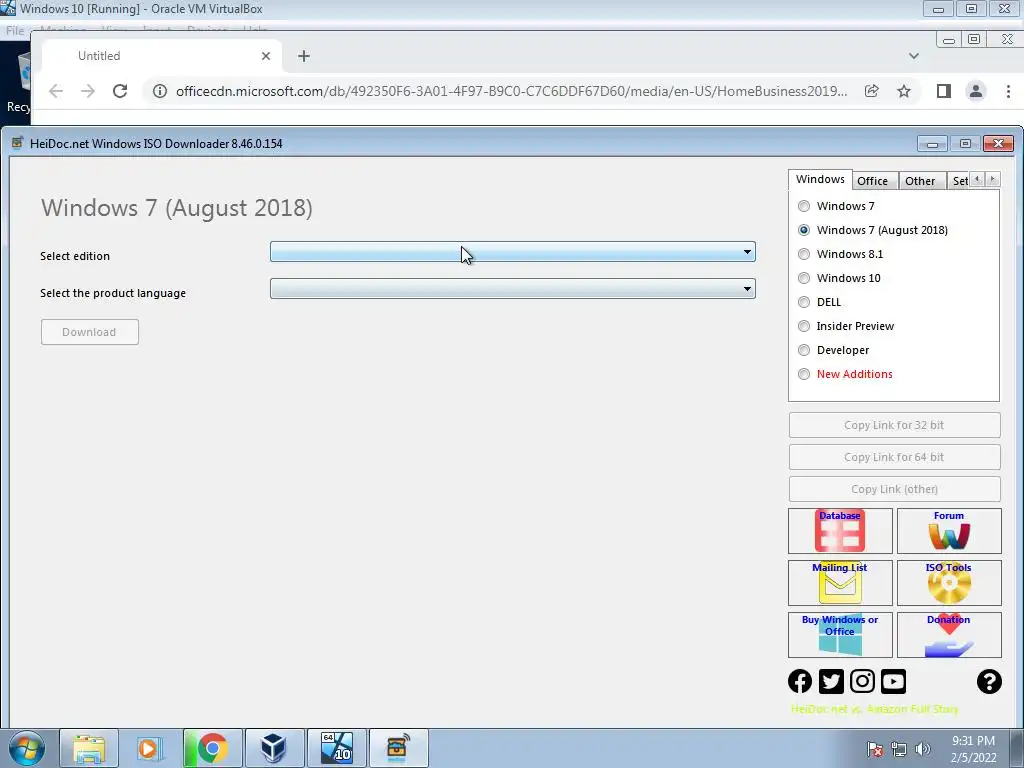
Task: Select the Developer radio button
Action: pyautogui.click(x=804, y=350)
